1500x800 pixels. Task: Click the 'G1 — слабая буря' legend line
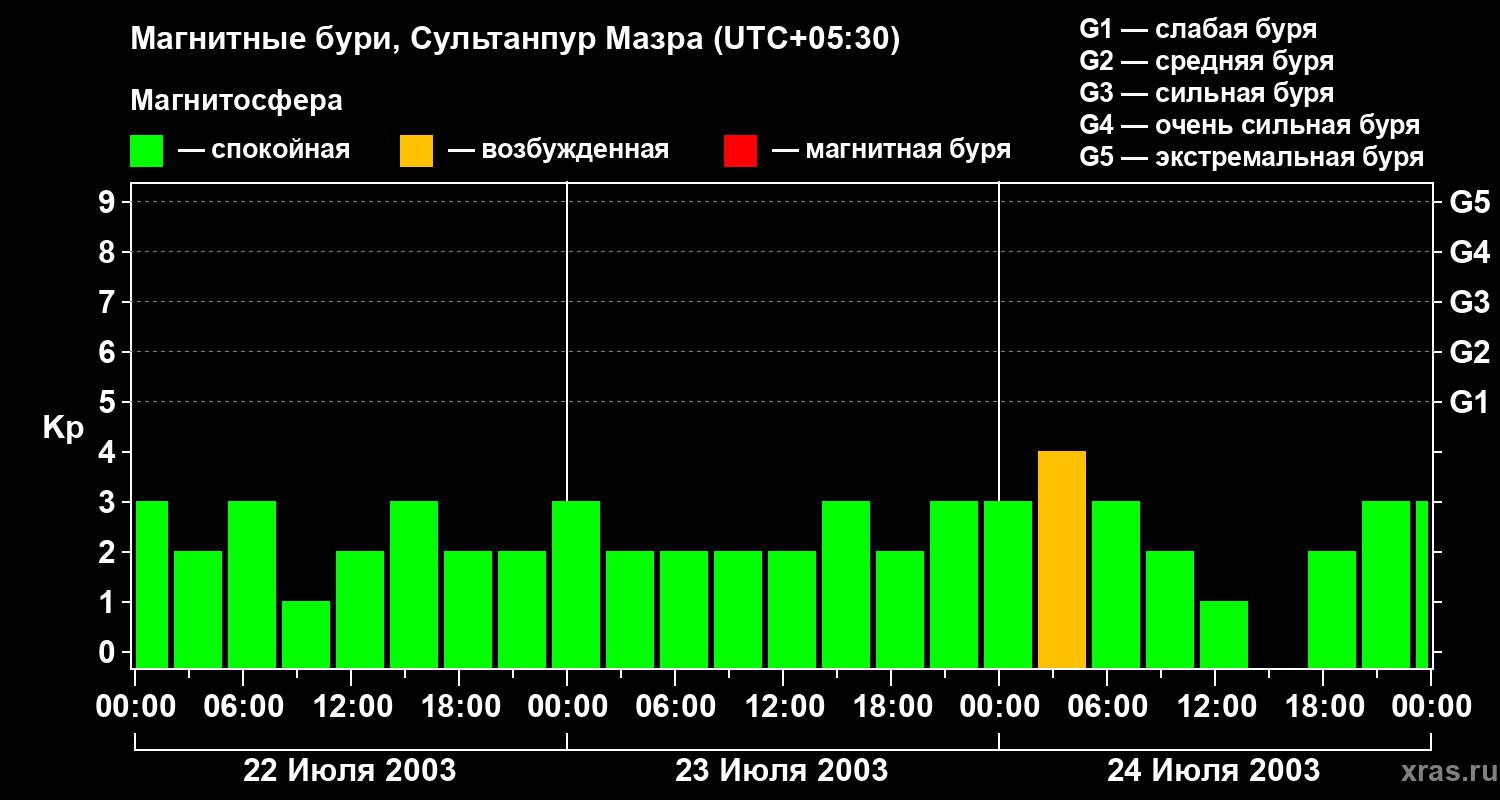[x=1198, y=29]
